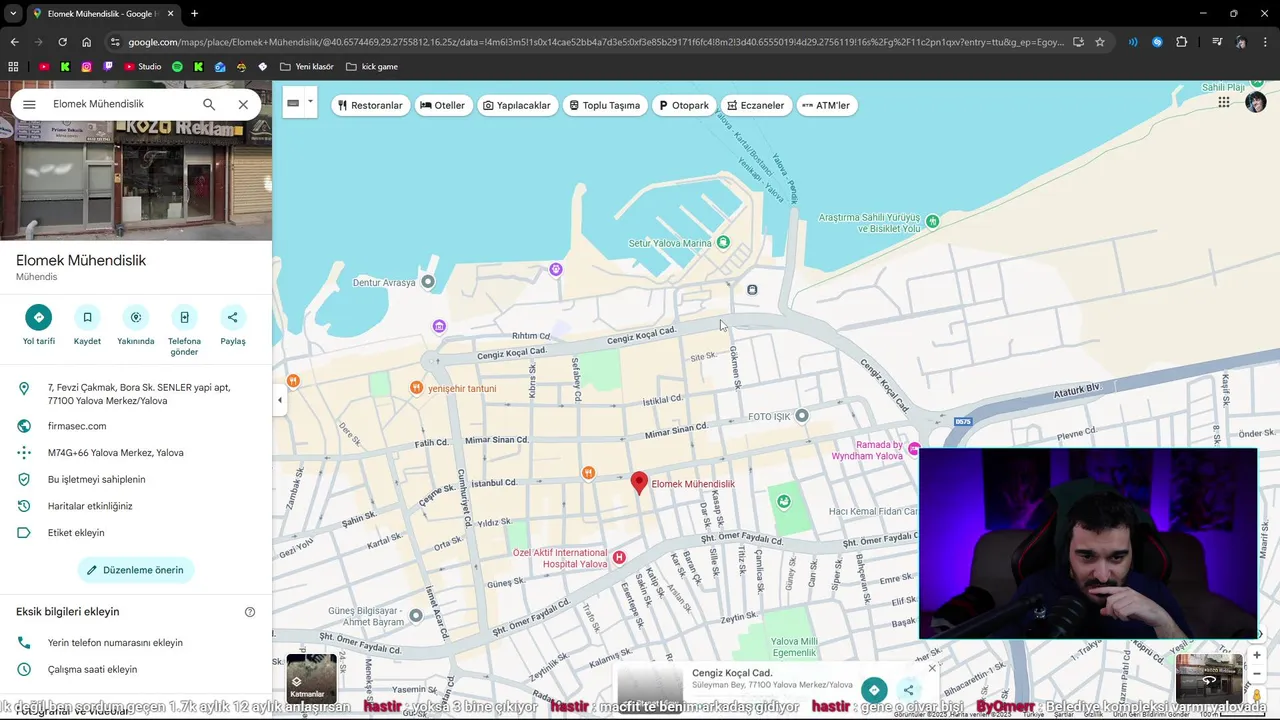Click directions on Cengiz Koçal Cad. card
1280x720 pixels.
click(874, 690)
